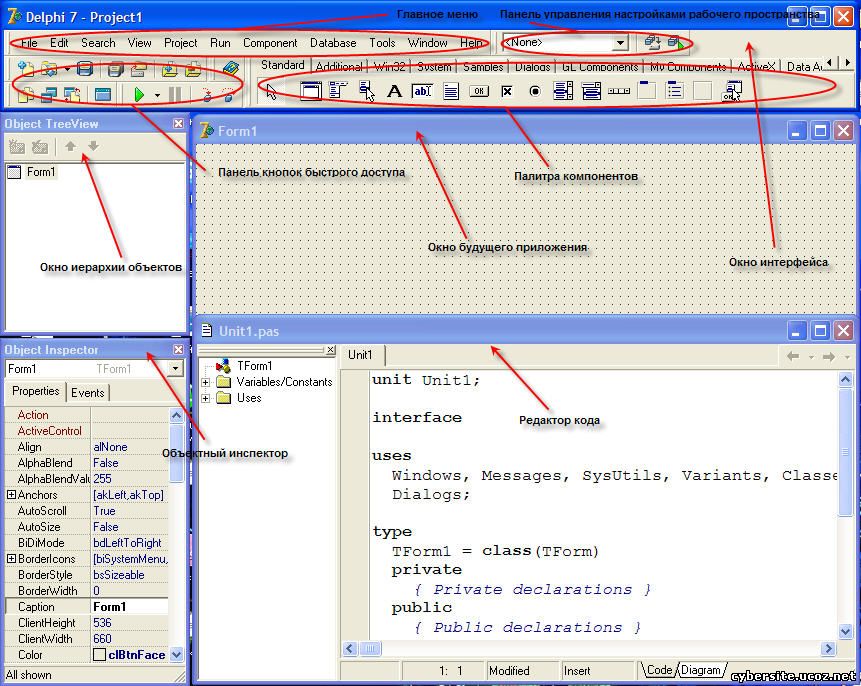This screenshot has height=686, width=861.
Task: Click the New Form toolbar icon
Action: tap(103, 94)
